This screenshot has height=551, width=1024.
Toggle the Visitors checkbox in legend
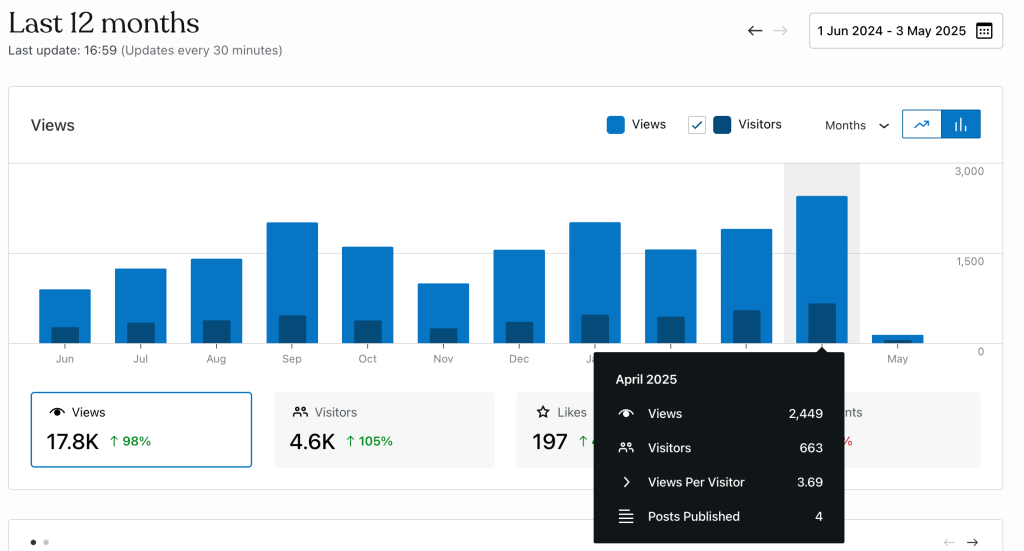pos(697,125)
